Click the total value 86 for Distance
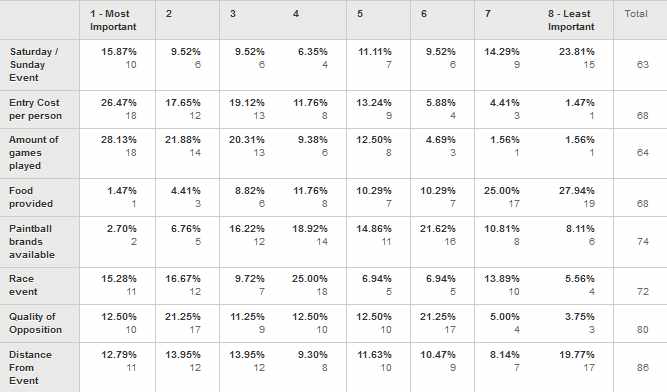Screen dimensions: 667x392 pyautogui.click(x=642, y=368)
